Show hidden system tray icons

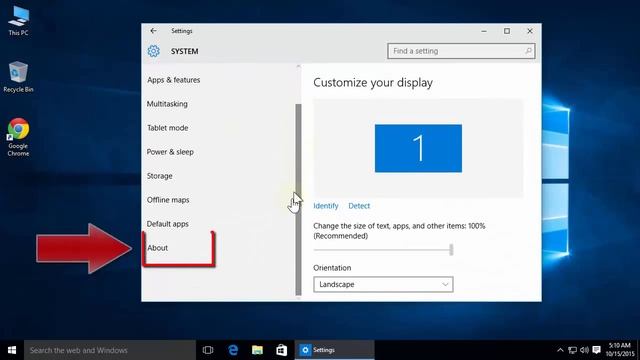(x=560, y=350)
